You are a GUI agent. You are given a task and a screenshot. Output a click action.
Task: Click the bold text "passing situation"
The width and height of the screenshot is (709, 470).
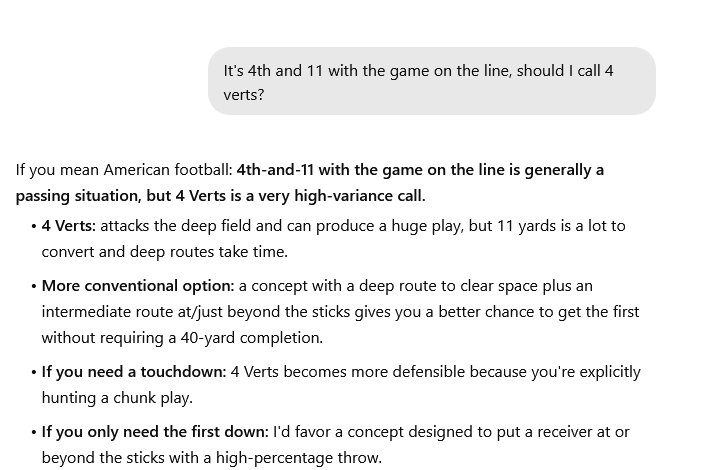(x=78, y=196)
